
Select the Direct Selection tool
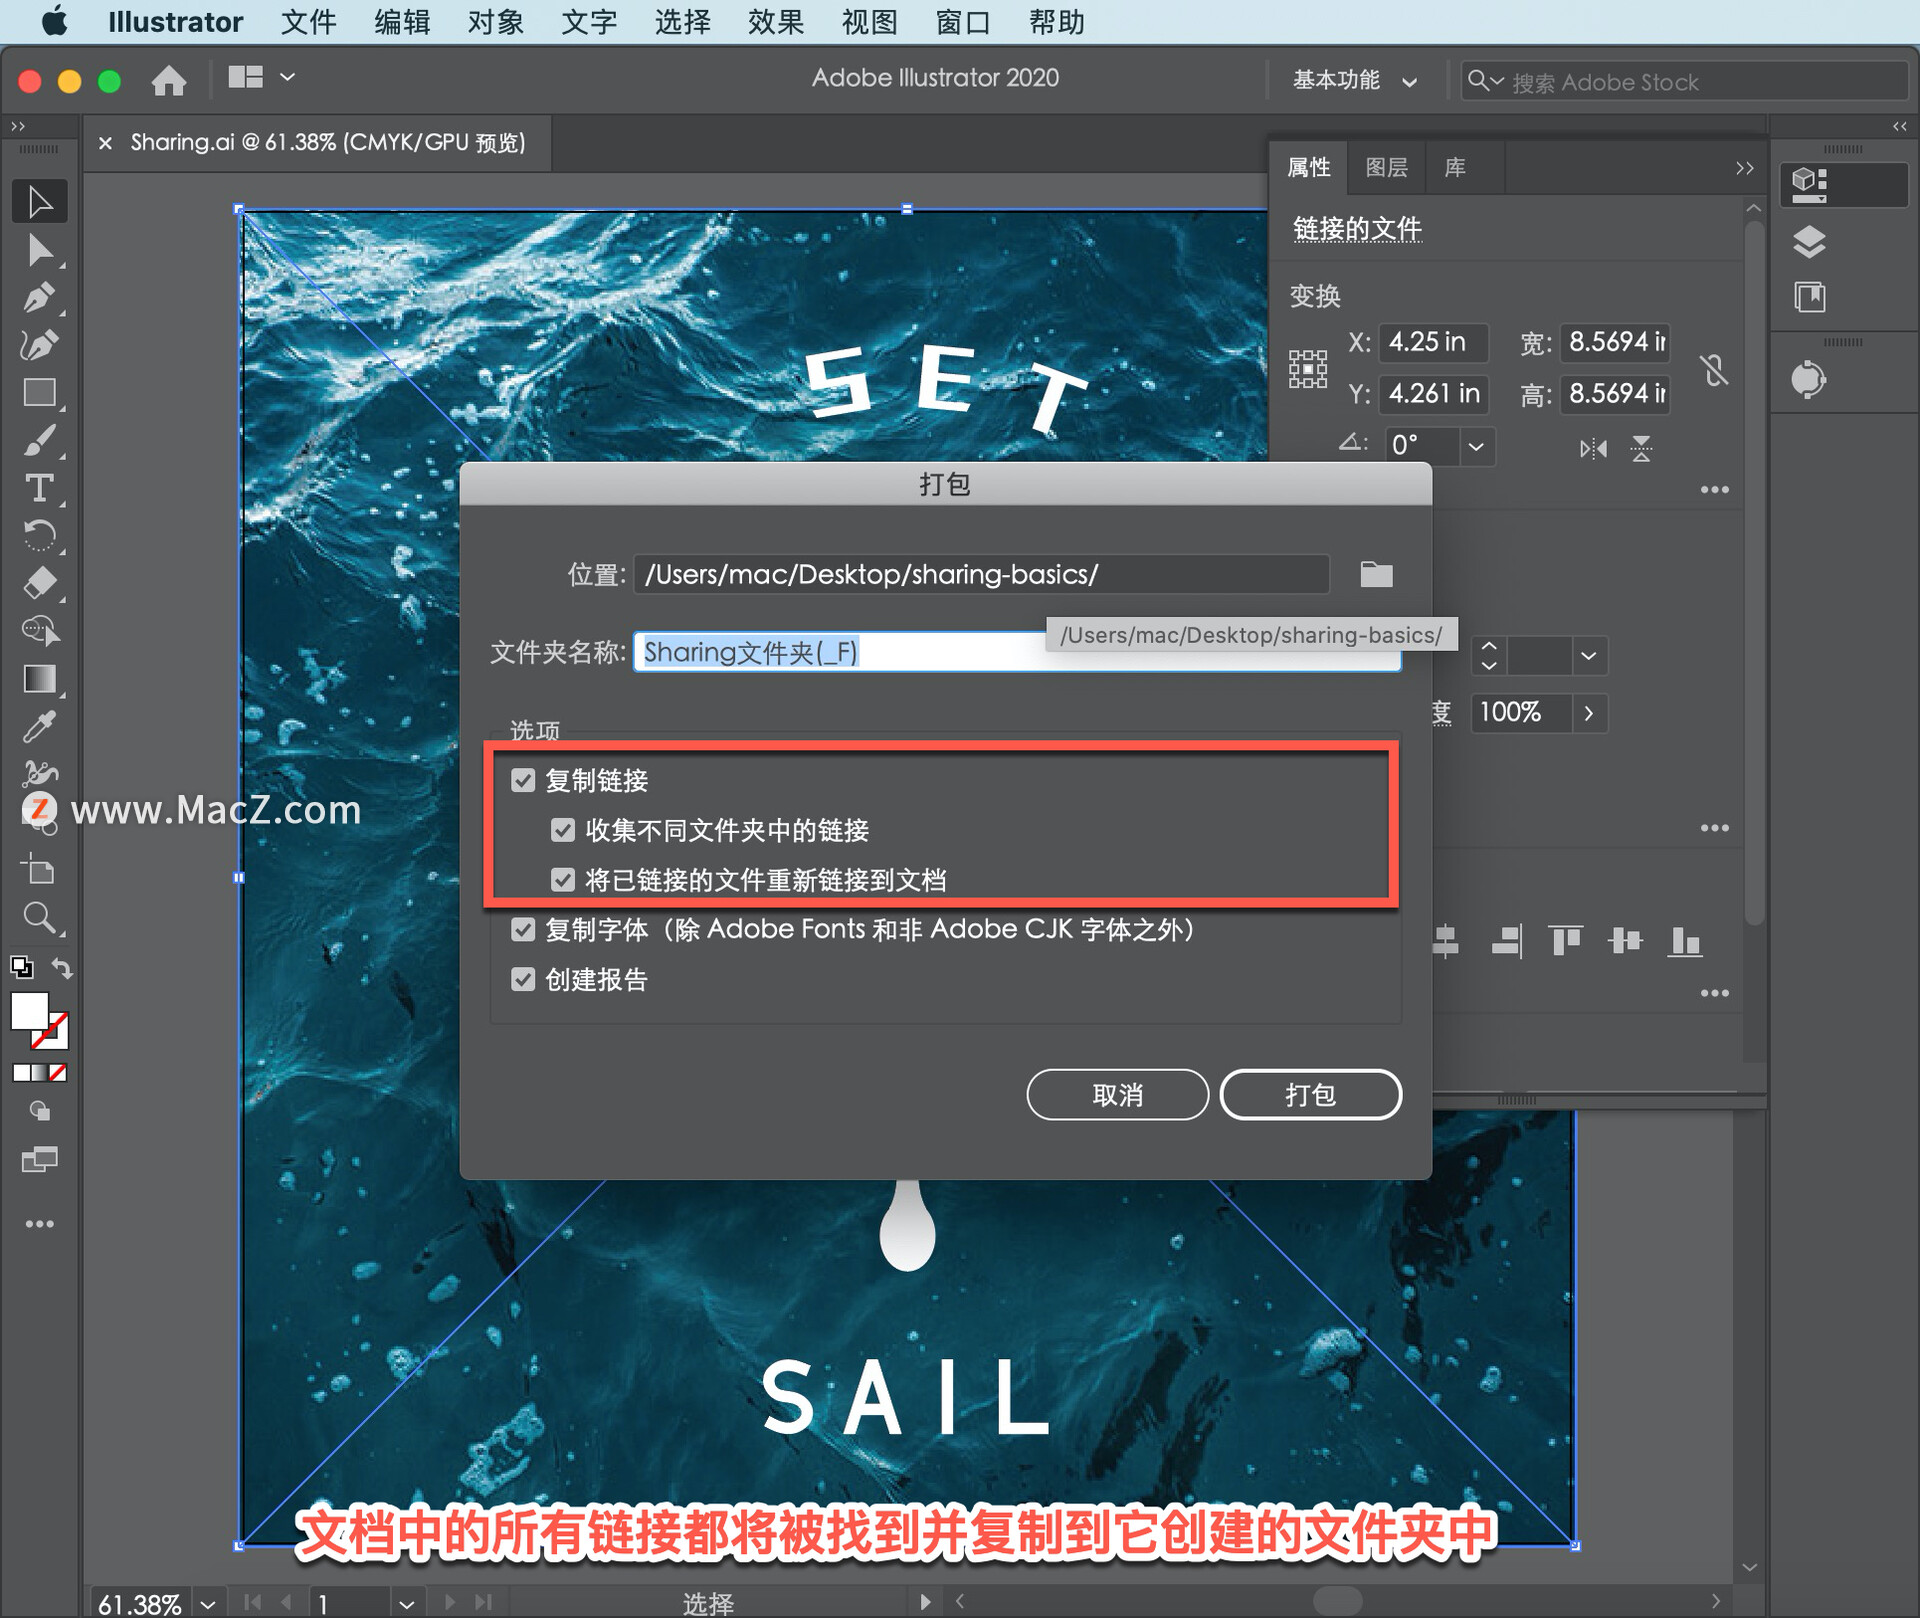pos(40,250)
